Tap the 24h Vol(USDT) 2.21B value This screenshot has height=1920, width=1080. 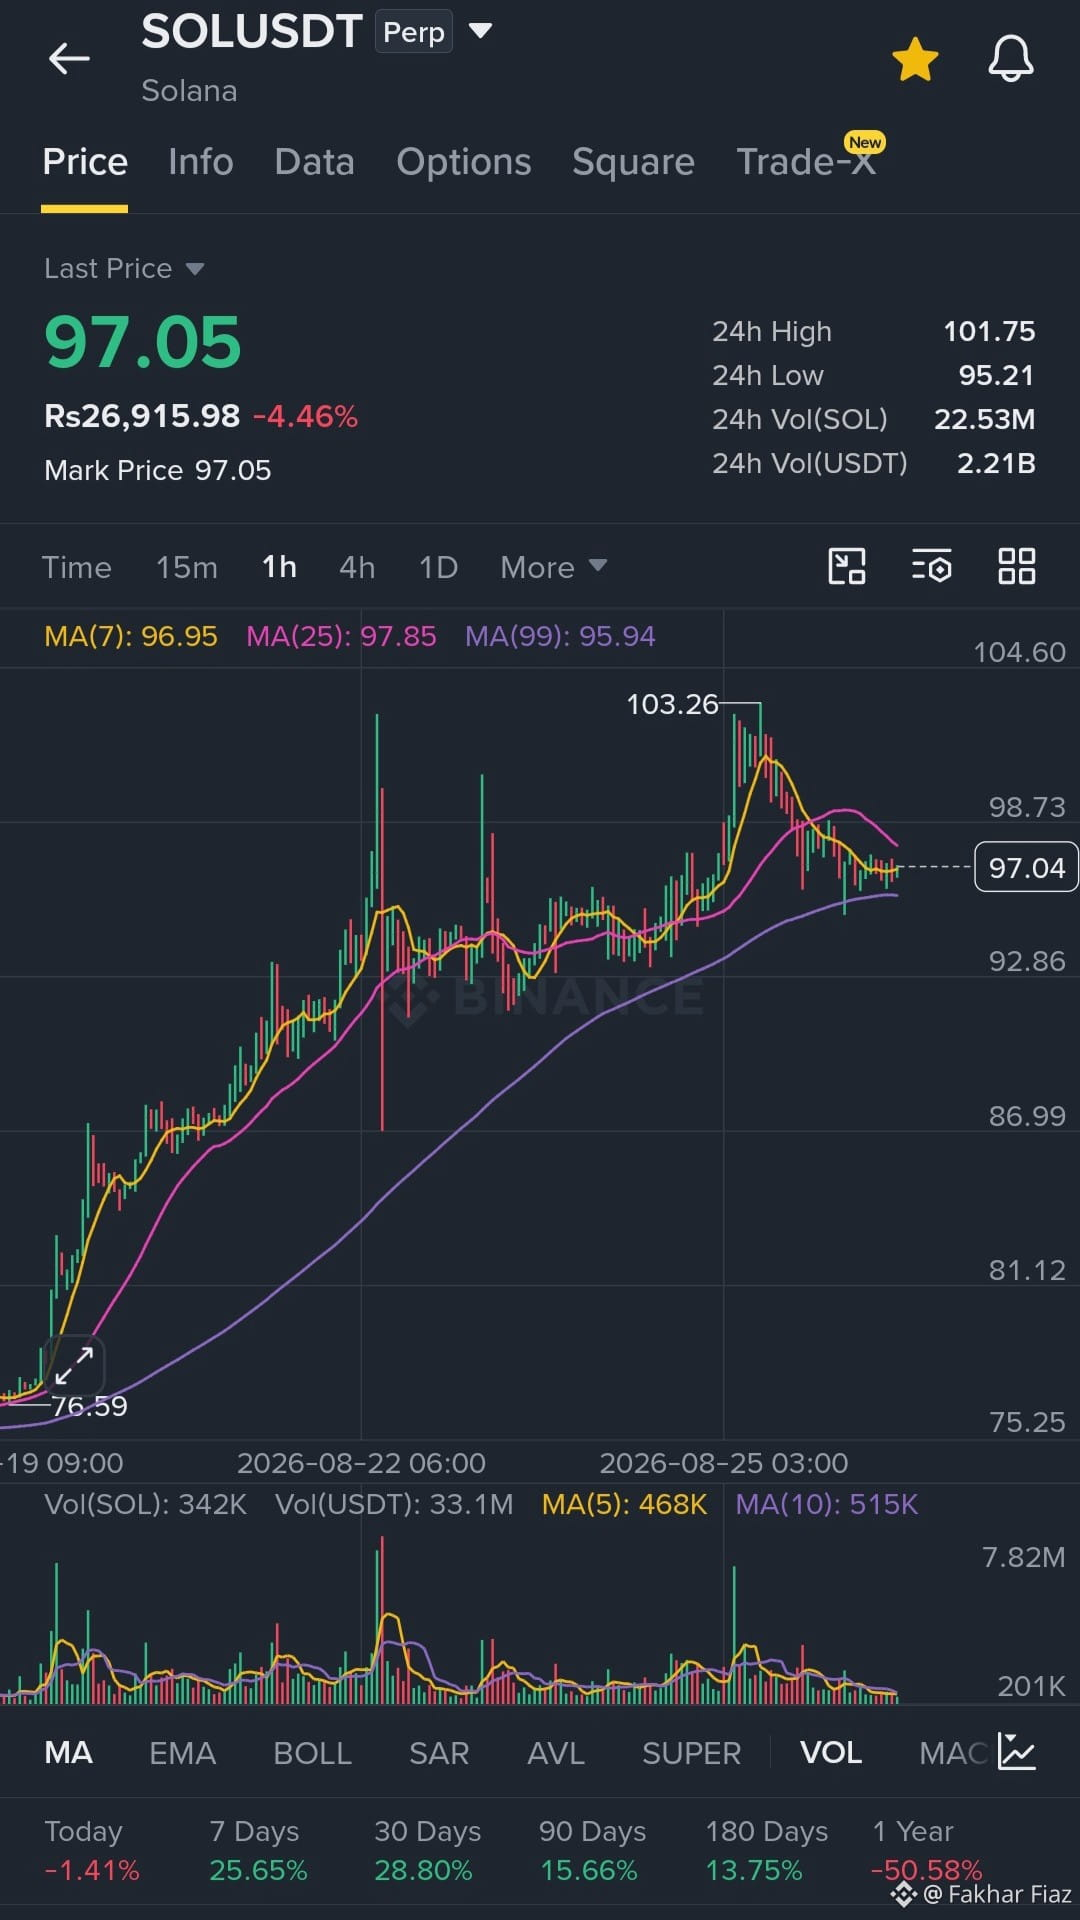tap(995, 463)
